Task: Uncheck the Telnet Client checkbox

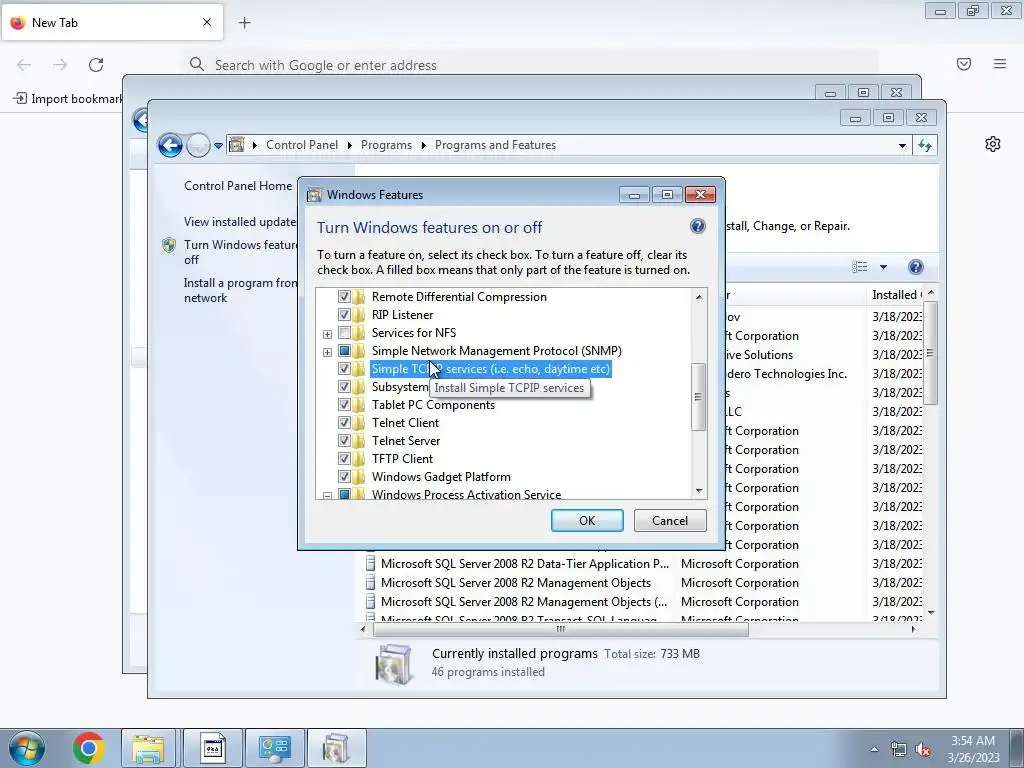Action: [x=344, y=423]
